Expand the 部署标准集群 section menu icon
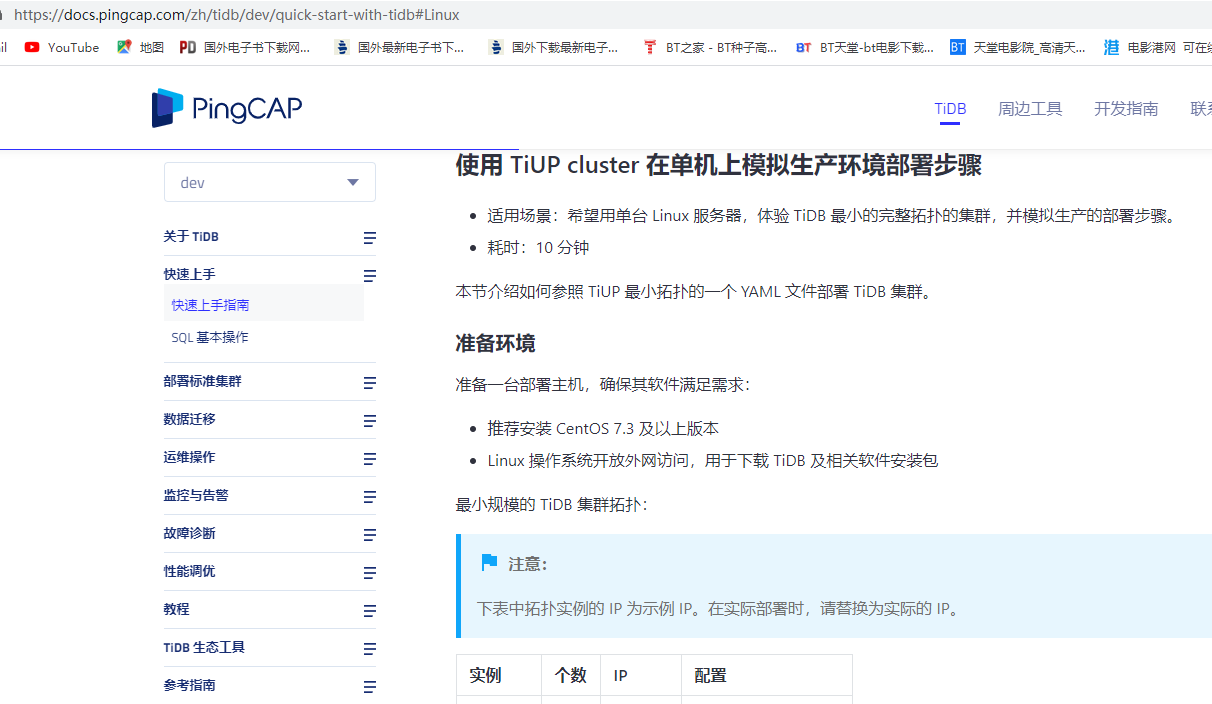The image size is (1212, 704). point(370,383)
